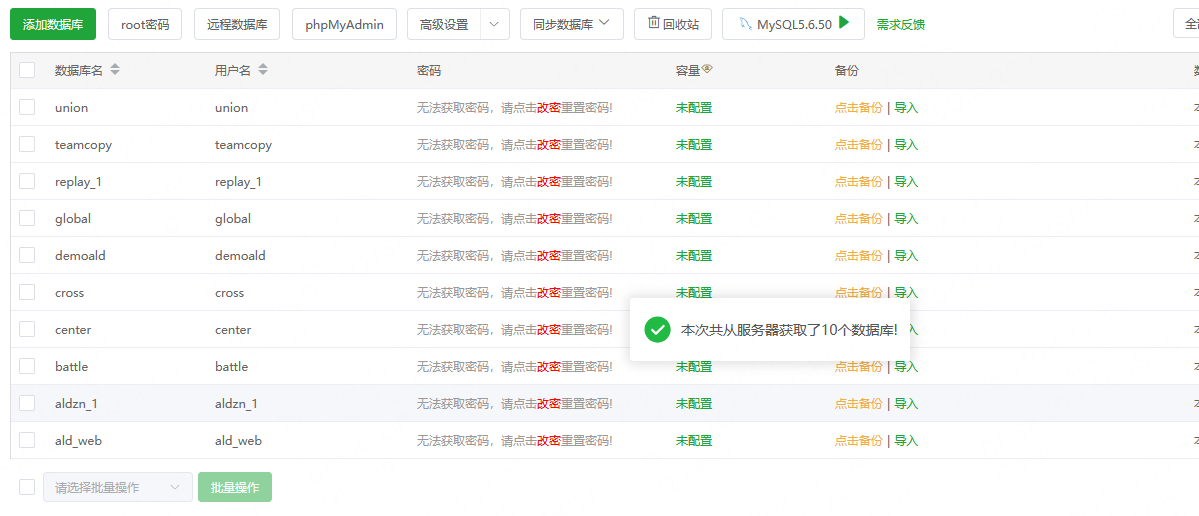Select database name cell center
This screenshot has height=516, width=1199.
(x=73, y=330)
